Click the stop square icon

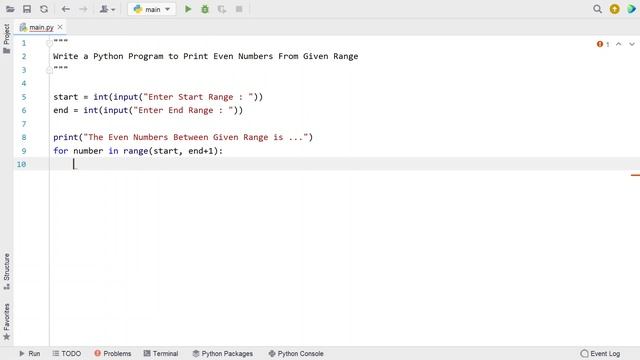[239, 9]
